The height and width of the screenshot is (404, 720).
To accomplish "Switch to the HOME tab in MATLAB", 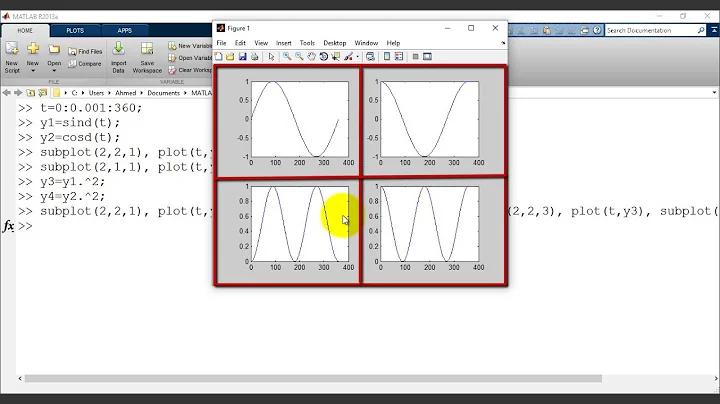I will 25,30.
